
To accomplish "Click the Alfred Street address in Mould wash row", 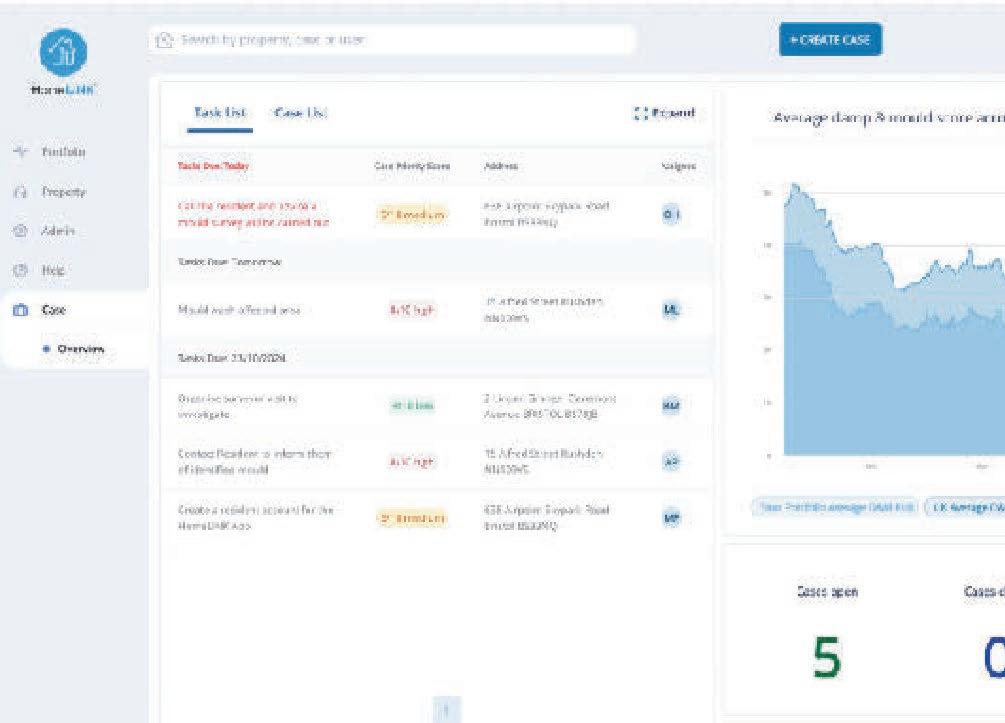I will tap(543, 309).
